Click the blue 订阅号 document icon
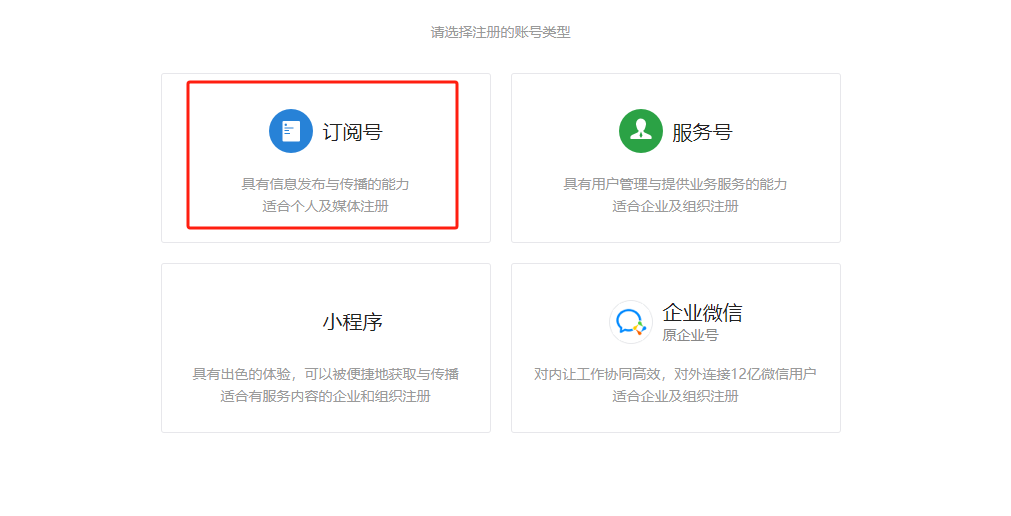1011x516 pixels. pyautogui.click(x=291, y=131)
